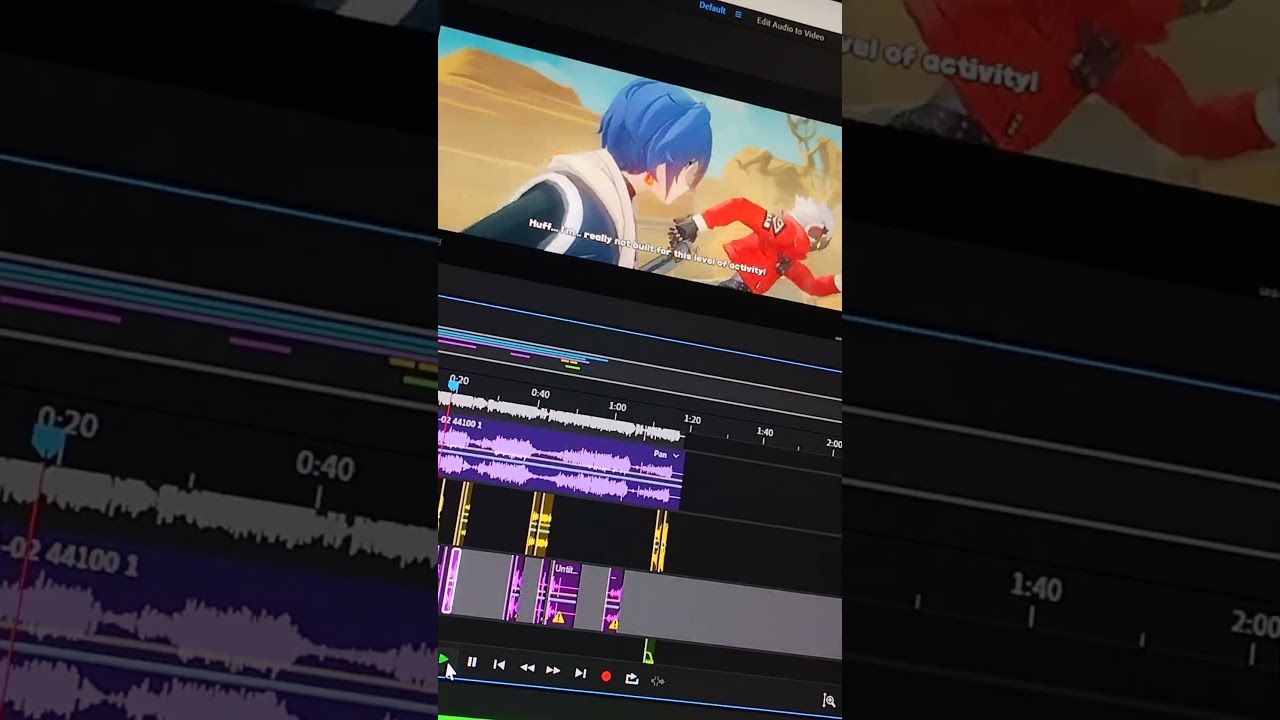Image resolution: width=1280 pixels, height=720 pixels.
Task: Select the purple '-02 44100 1' audio clip
Action: [x=560, y=462]
